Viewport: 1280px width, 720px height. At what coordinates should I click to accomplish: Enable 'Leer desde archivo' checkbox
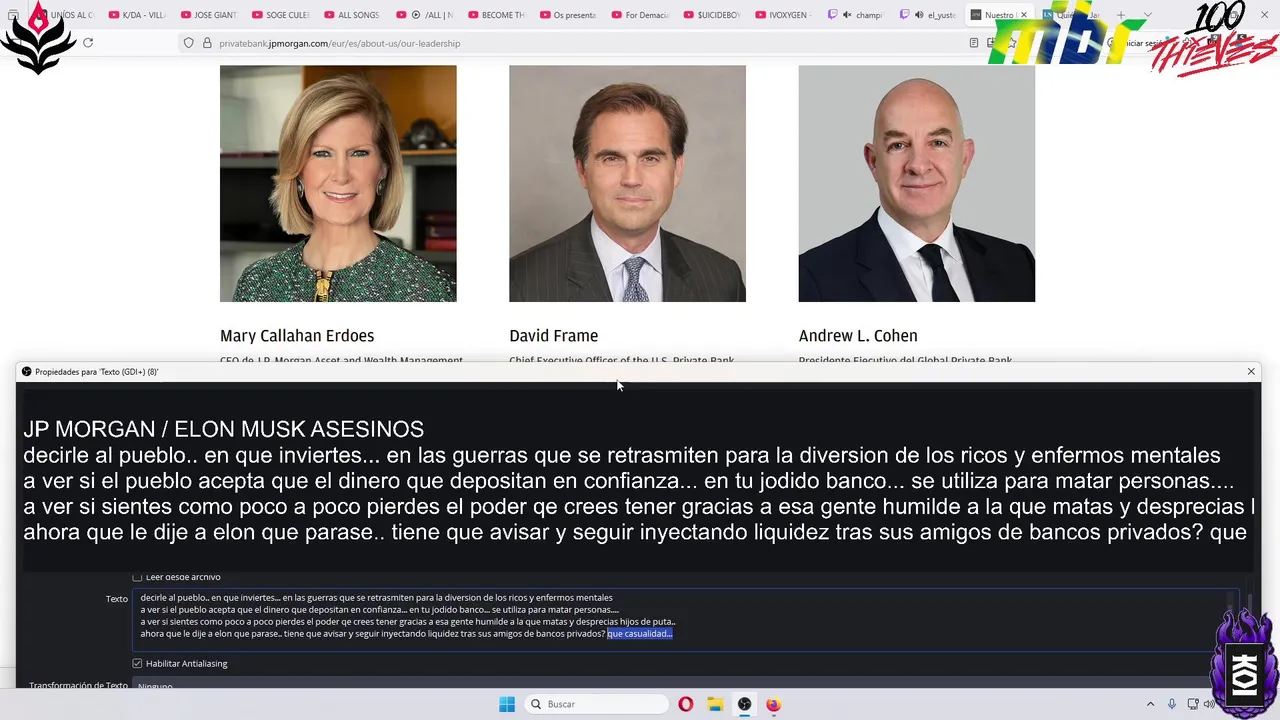(x=137, y=577)
